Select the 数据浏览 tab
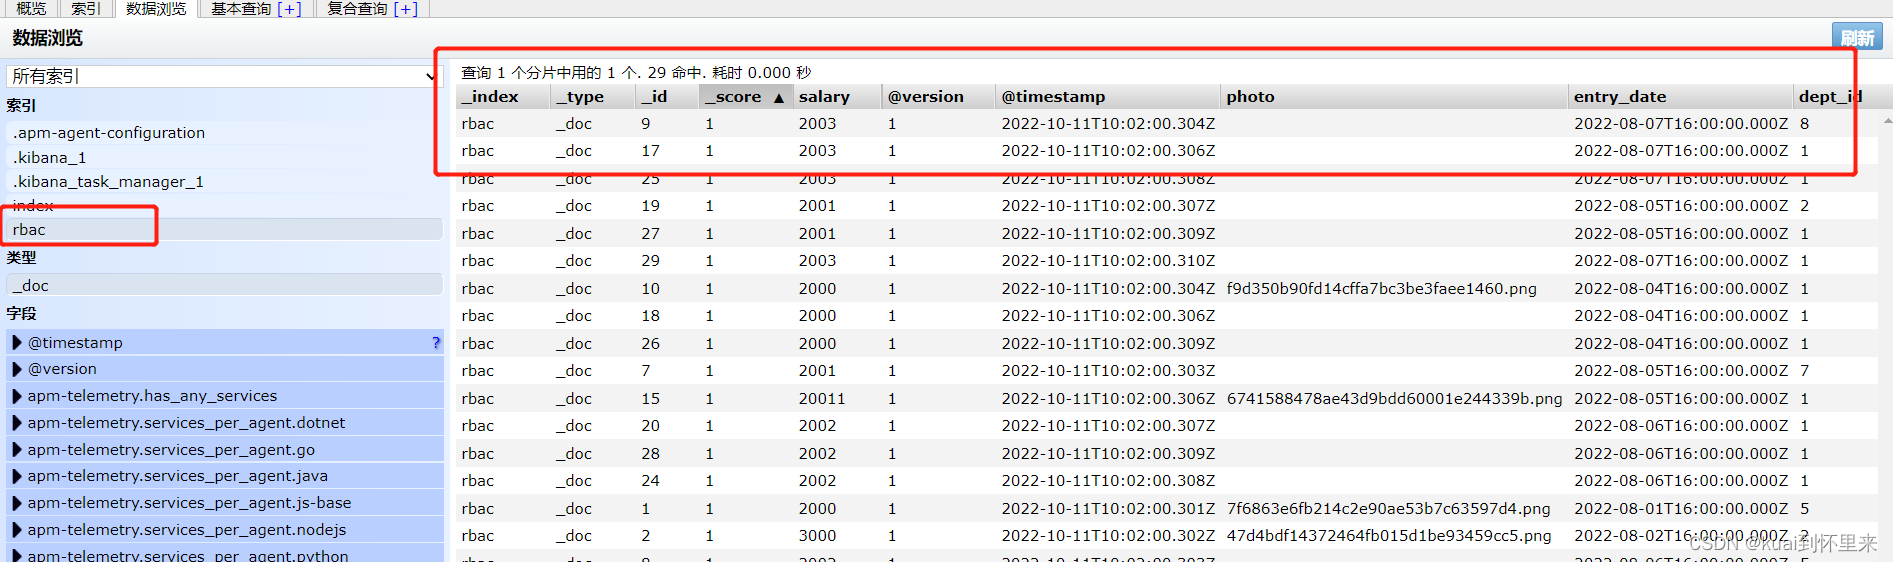The image size is (1893, 562). pyautogui.click(x=156, y=8)
